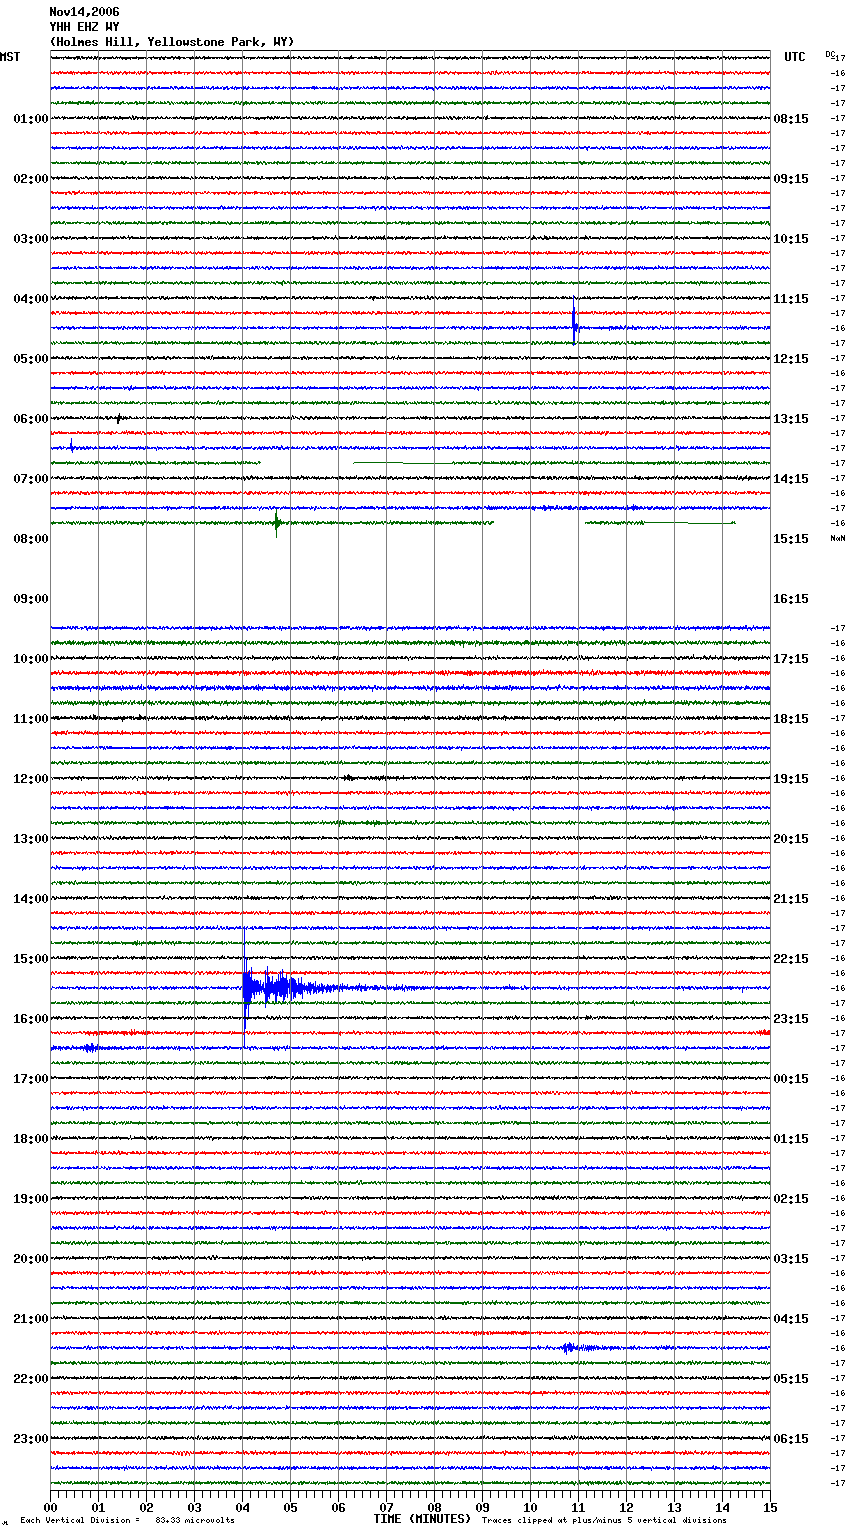Click the date text Nov14,2006
The image size is (850, 1534).
[x=84, y=12]
